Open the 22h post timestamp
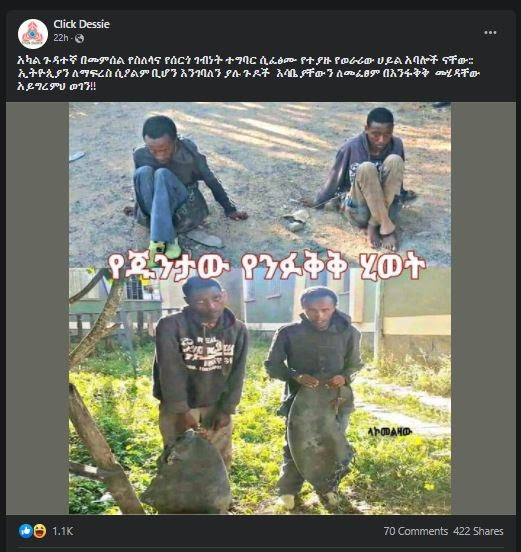 pyautogui.click(x=61, y=38)
